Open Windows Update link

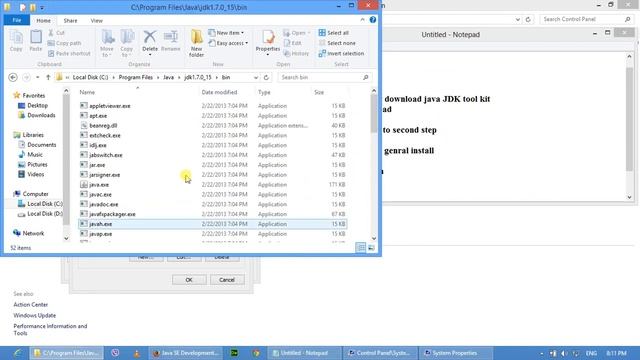pyautogui.click(x=35, y=315)
